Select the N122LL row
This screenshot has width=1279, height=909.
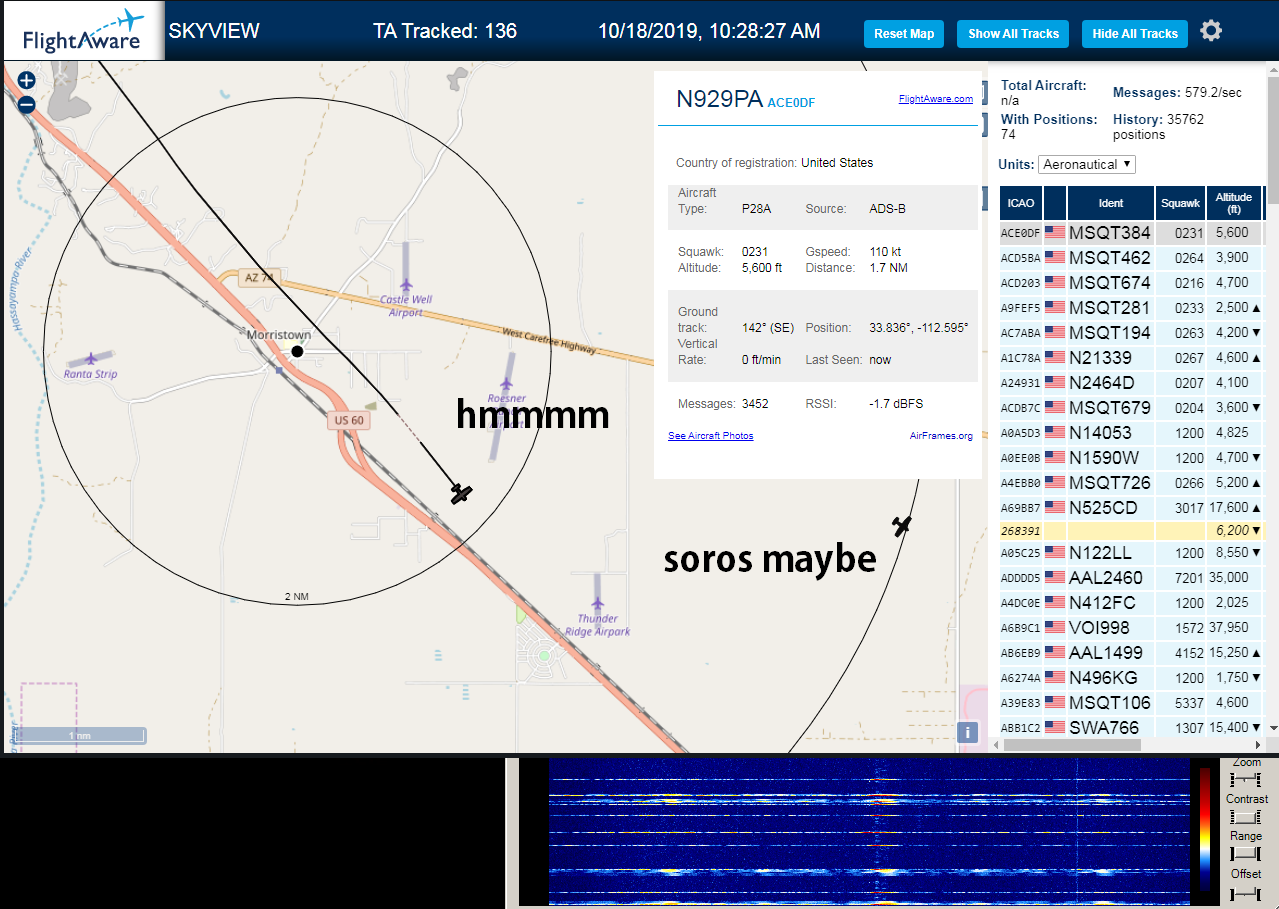pos(1132,553)
